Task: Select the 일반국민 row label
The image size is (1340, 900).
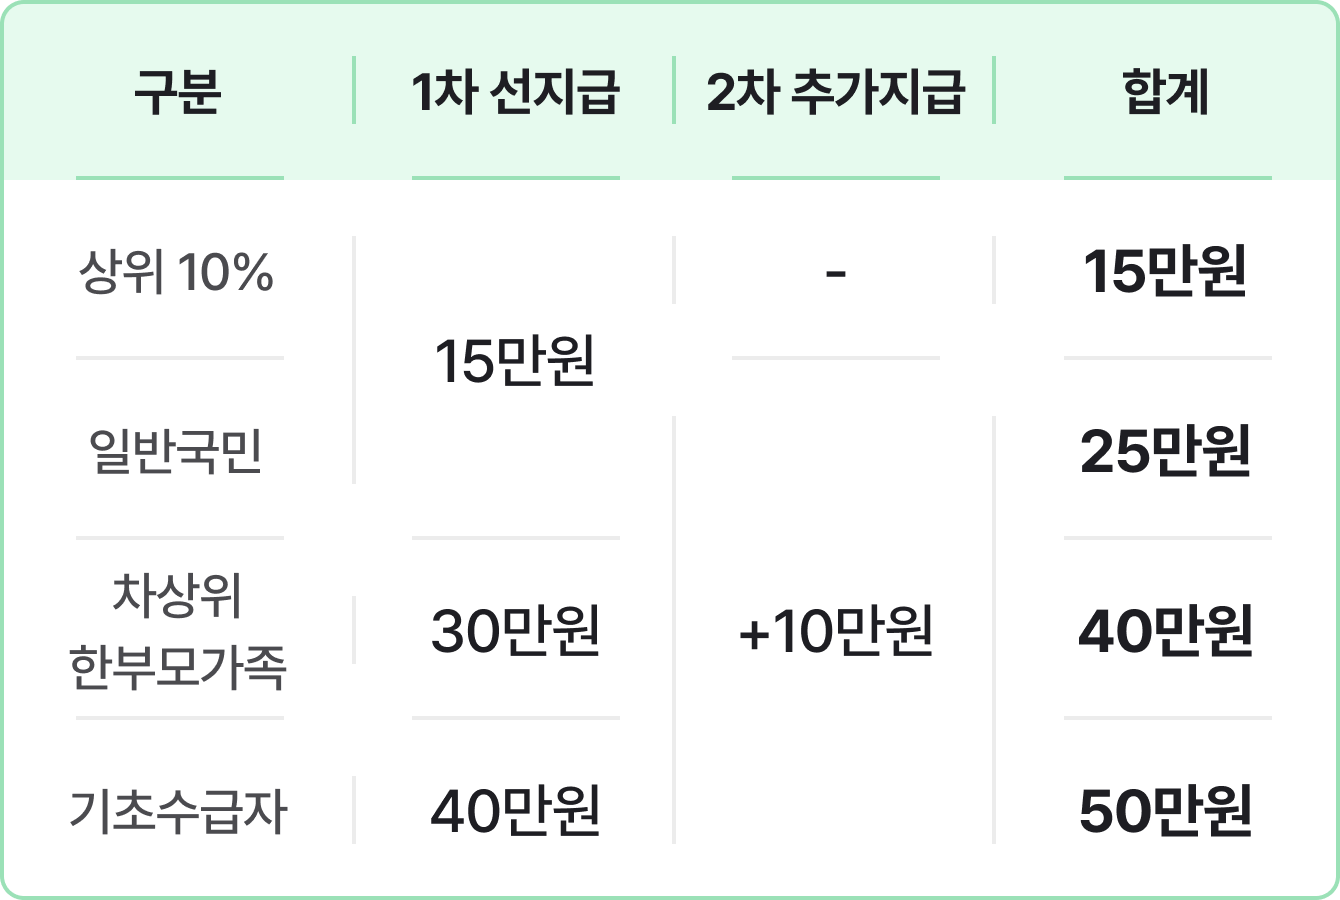Action: 176,451
